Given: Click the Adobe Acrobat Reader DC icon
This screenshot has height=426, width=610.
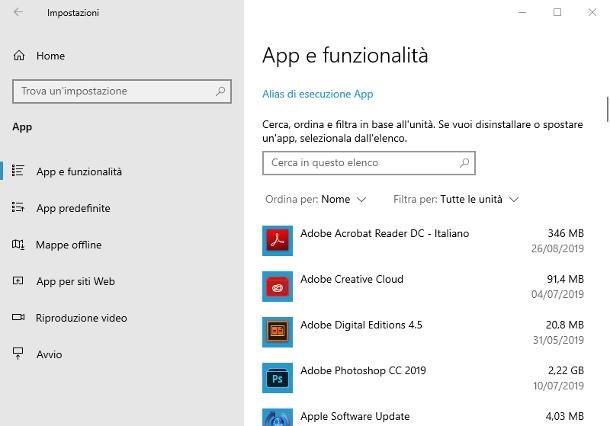Looking at the screenshot, I should tap(277, 240).
